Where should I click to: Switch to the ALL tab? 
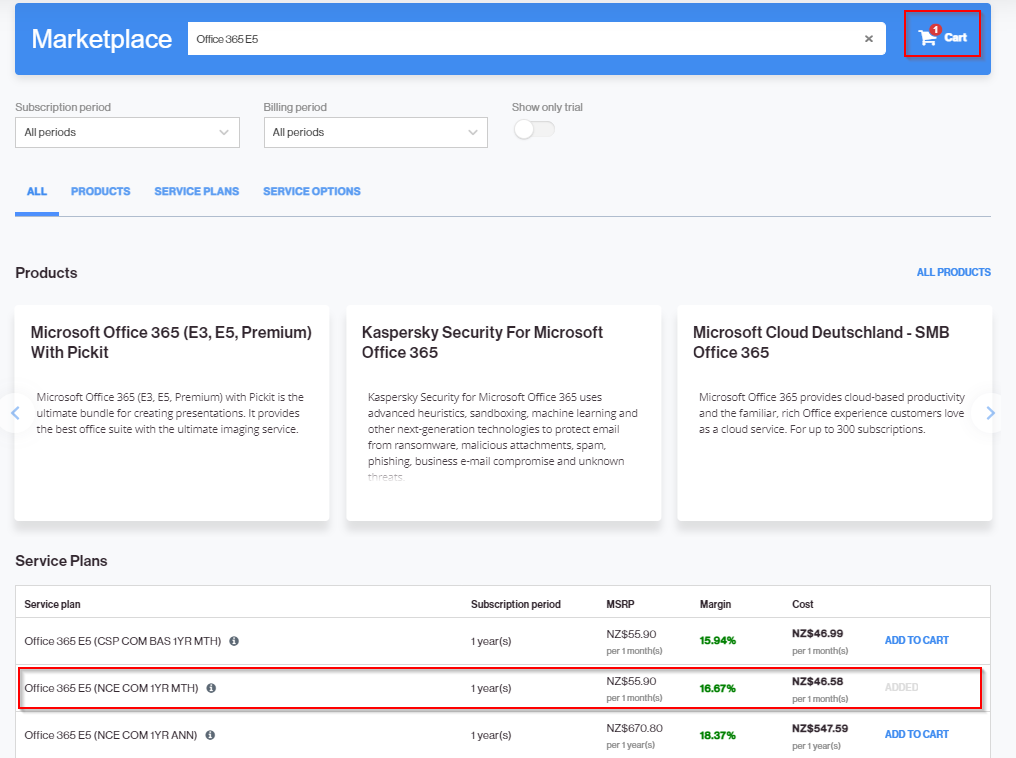[x=37, y=191]
